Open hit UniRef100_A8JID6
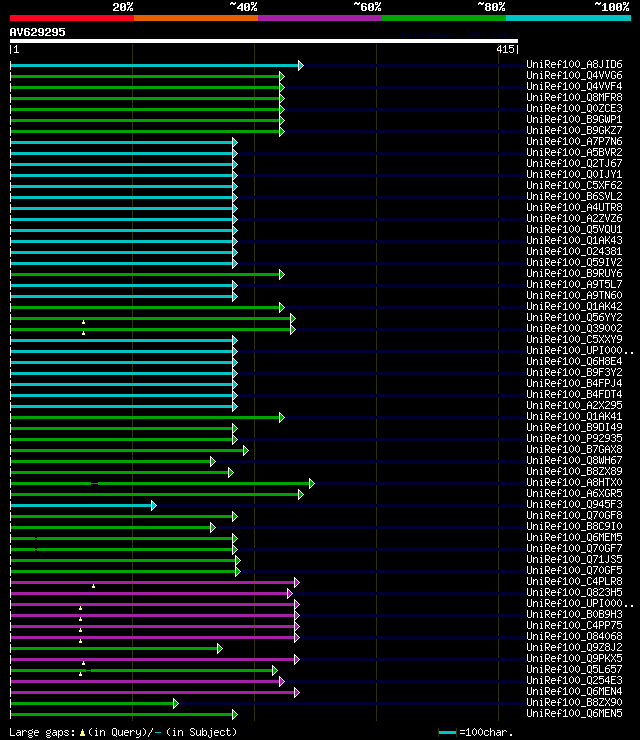Screen dimensions: 640x740 tap(574, 64)
